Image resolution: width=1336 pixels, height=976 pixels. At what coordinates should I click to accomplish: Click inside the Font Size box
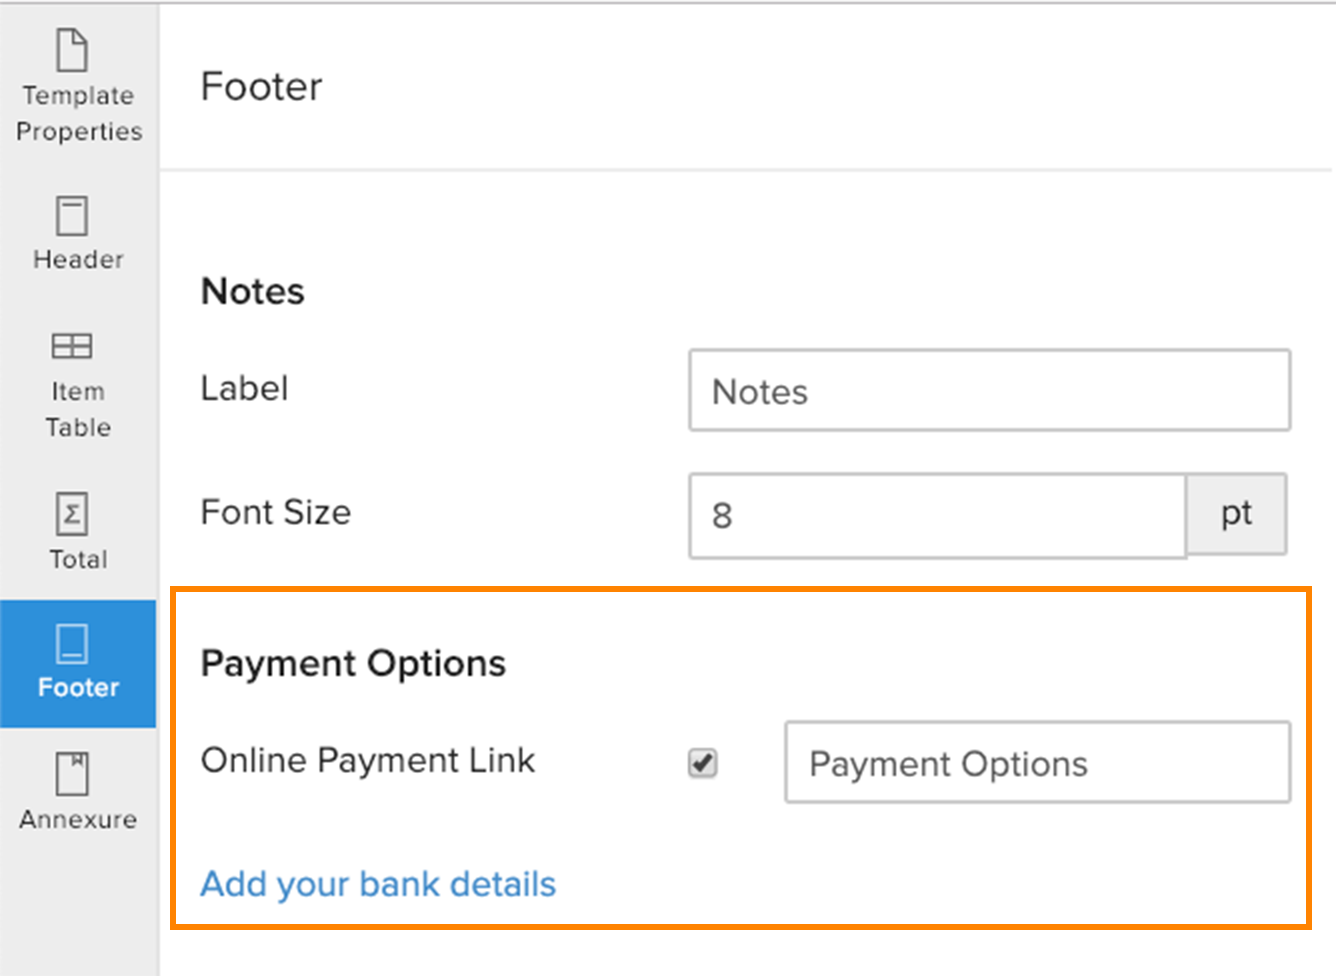coord(935,516)
